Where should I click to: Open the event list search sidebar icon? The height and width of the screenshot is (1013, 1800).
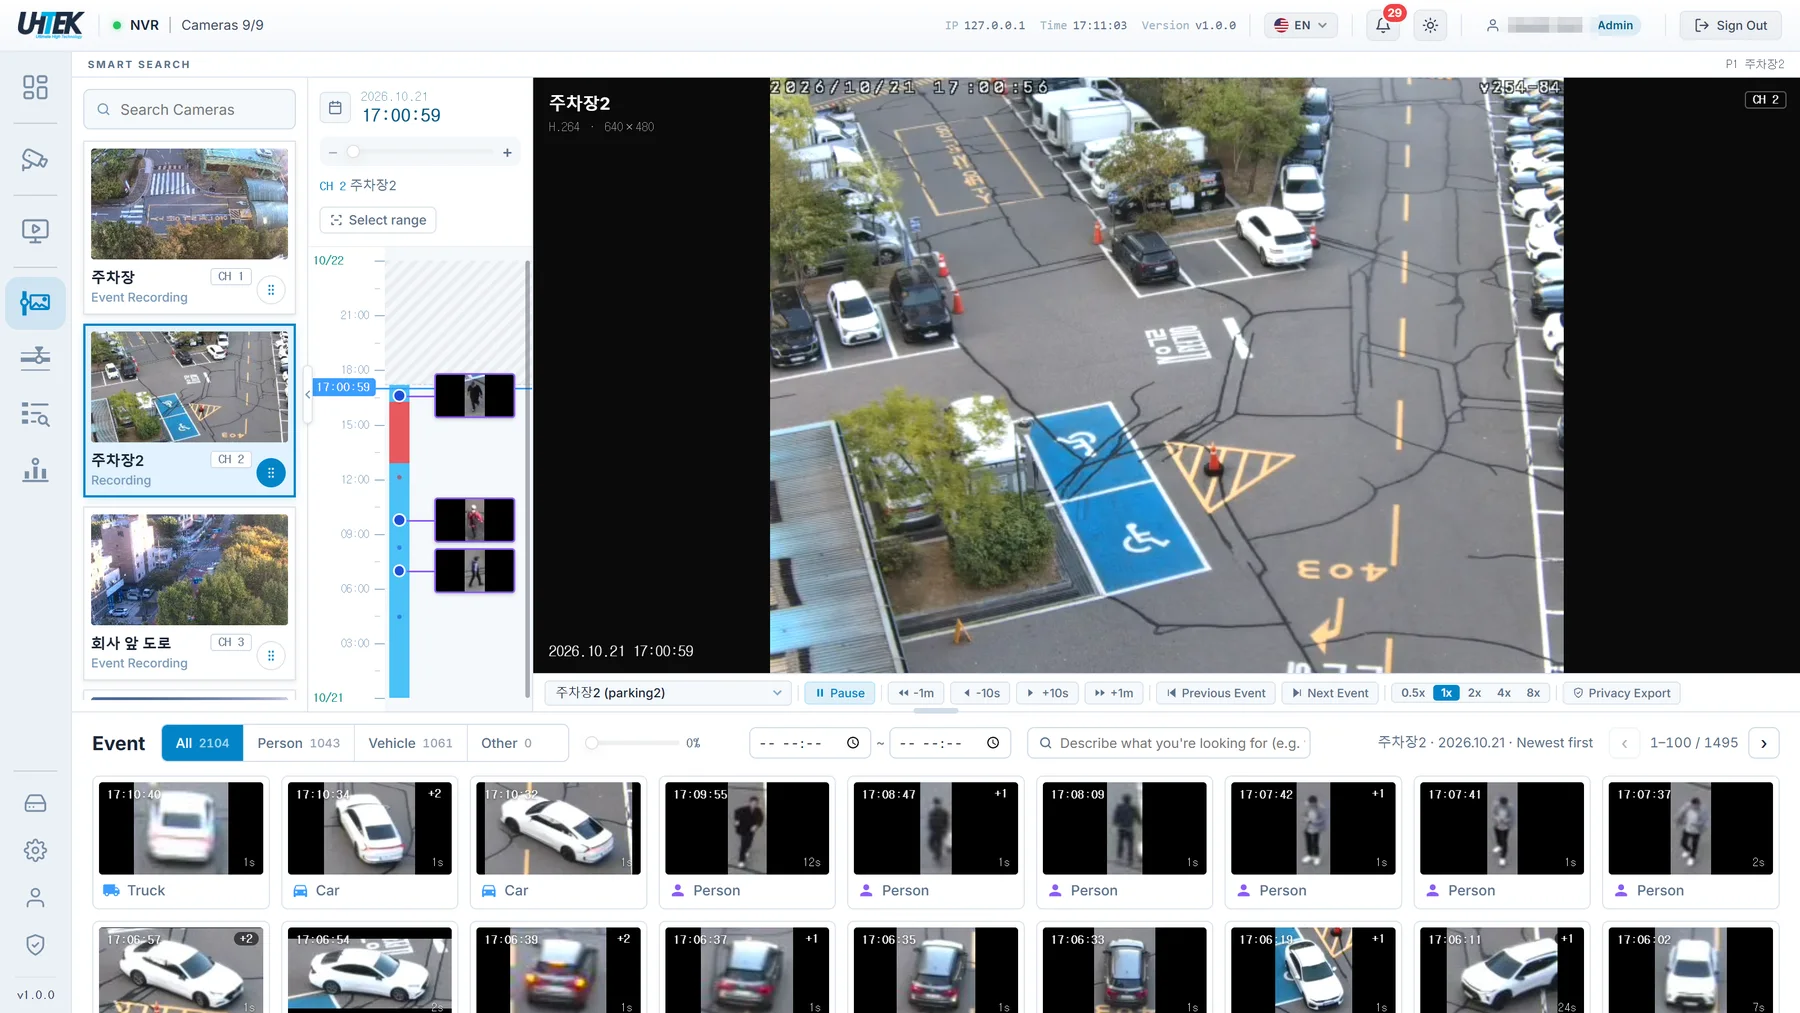click(x=35, y=413)
